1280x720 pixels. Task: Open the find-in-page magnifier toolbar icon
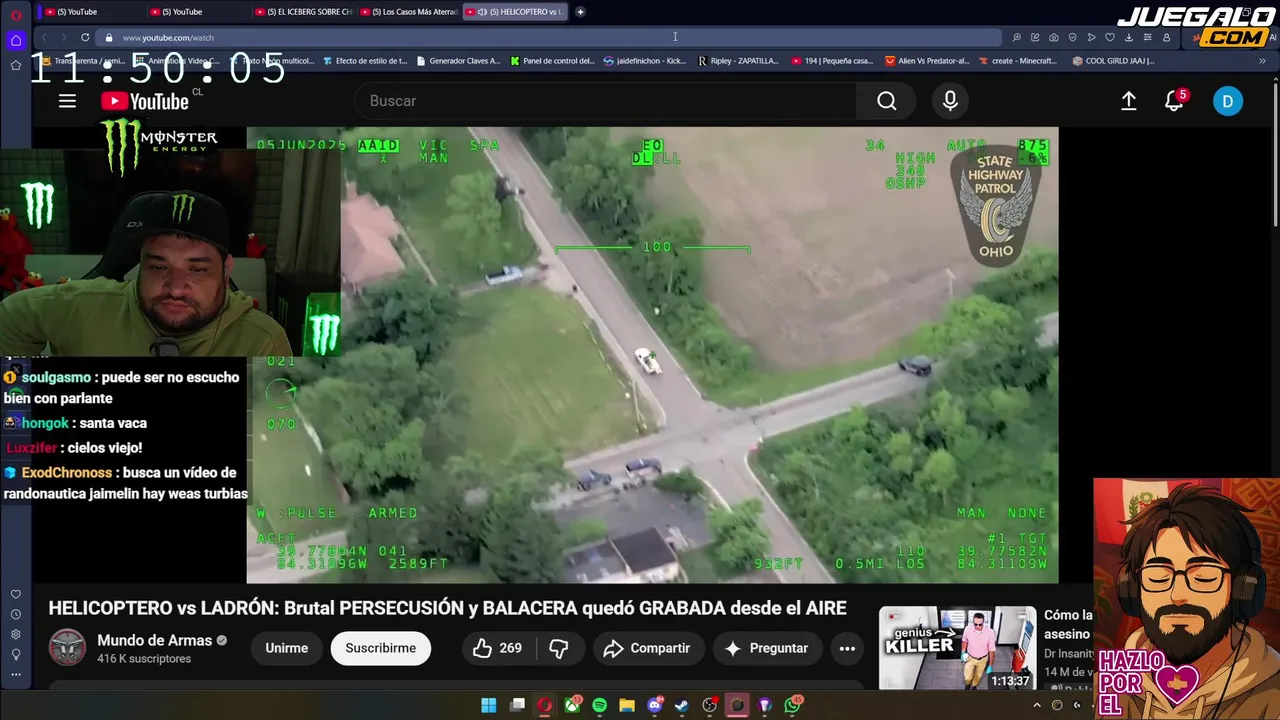point(1016,38)
